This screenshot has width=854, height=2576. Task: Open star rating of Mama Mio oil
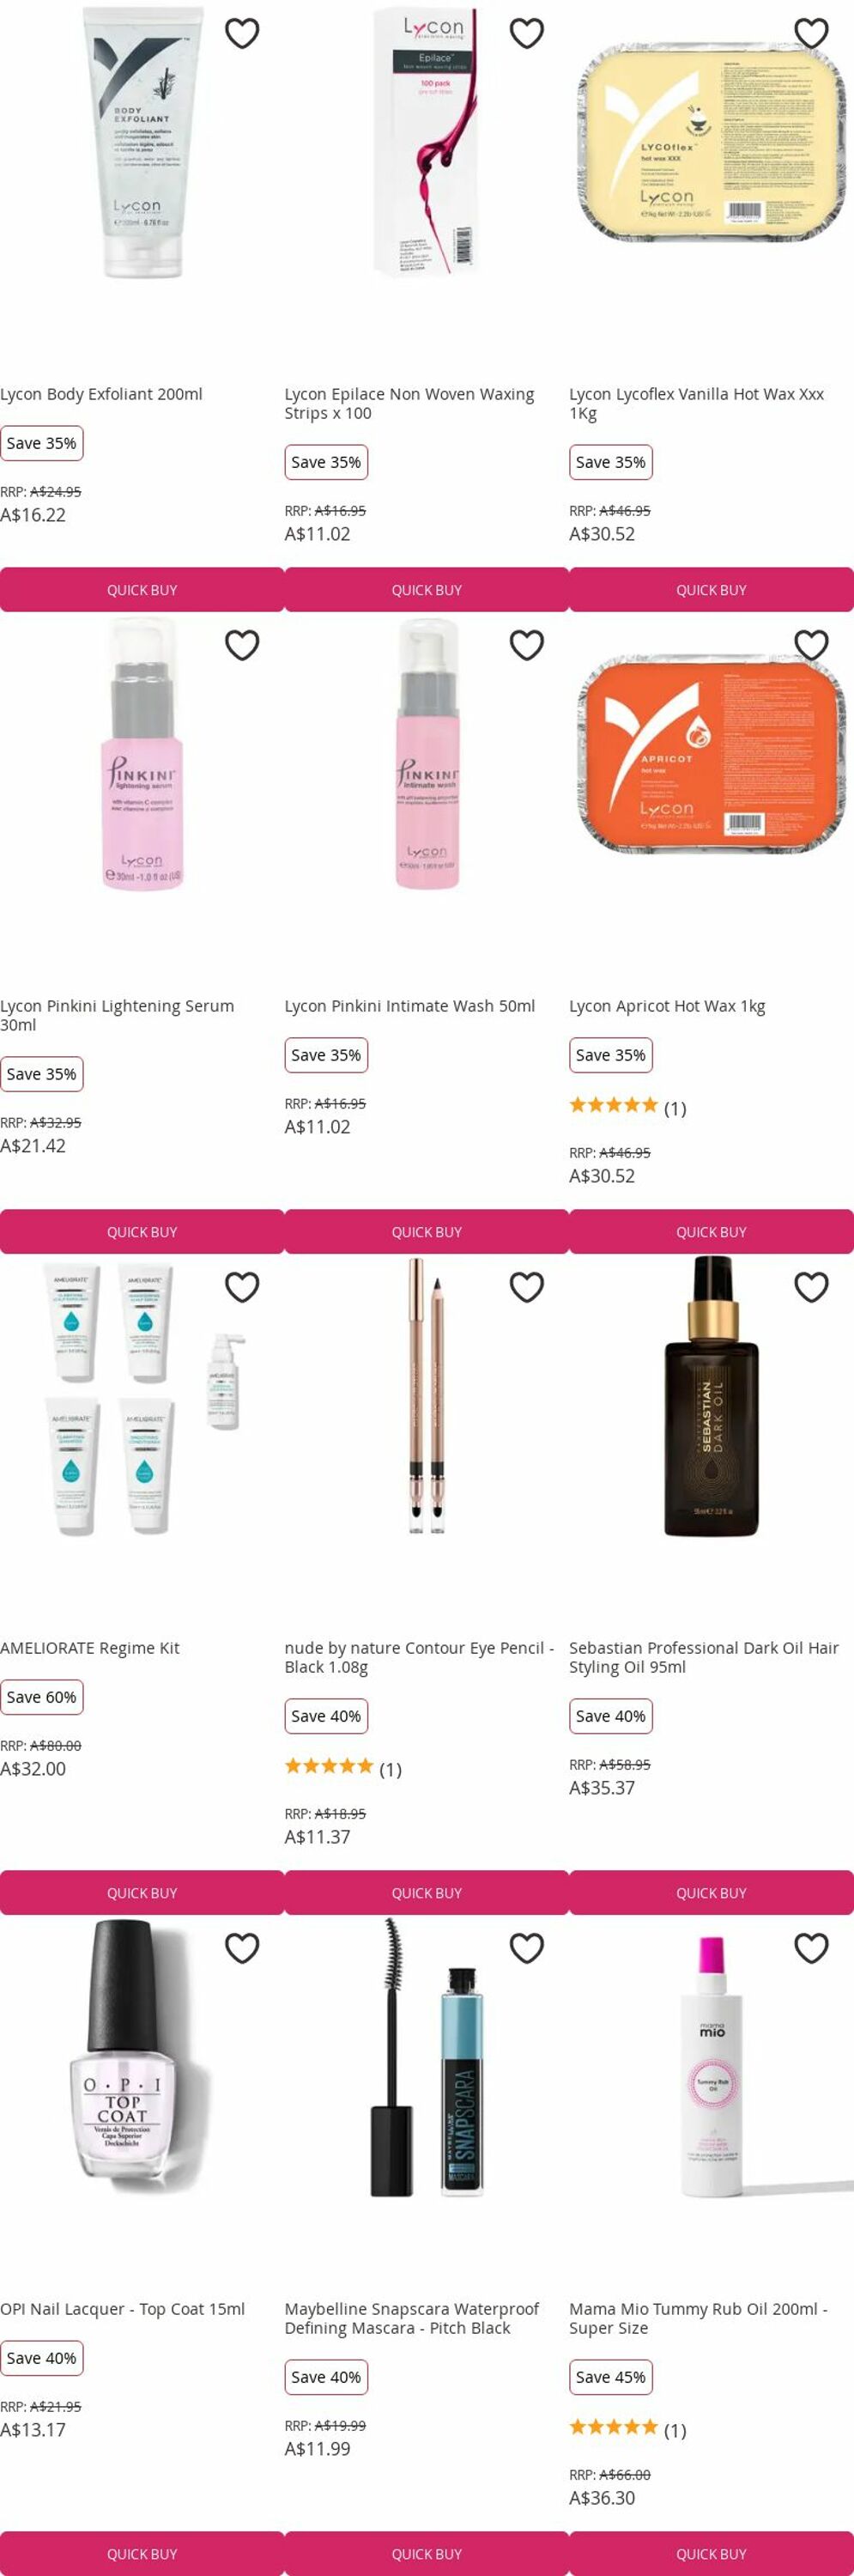point(627,2430)
